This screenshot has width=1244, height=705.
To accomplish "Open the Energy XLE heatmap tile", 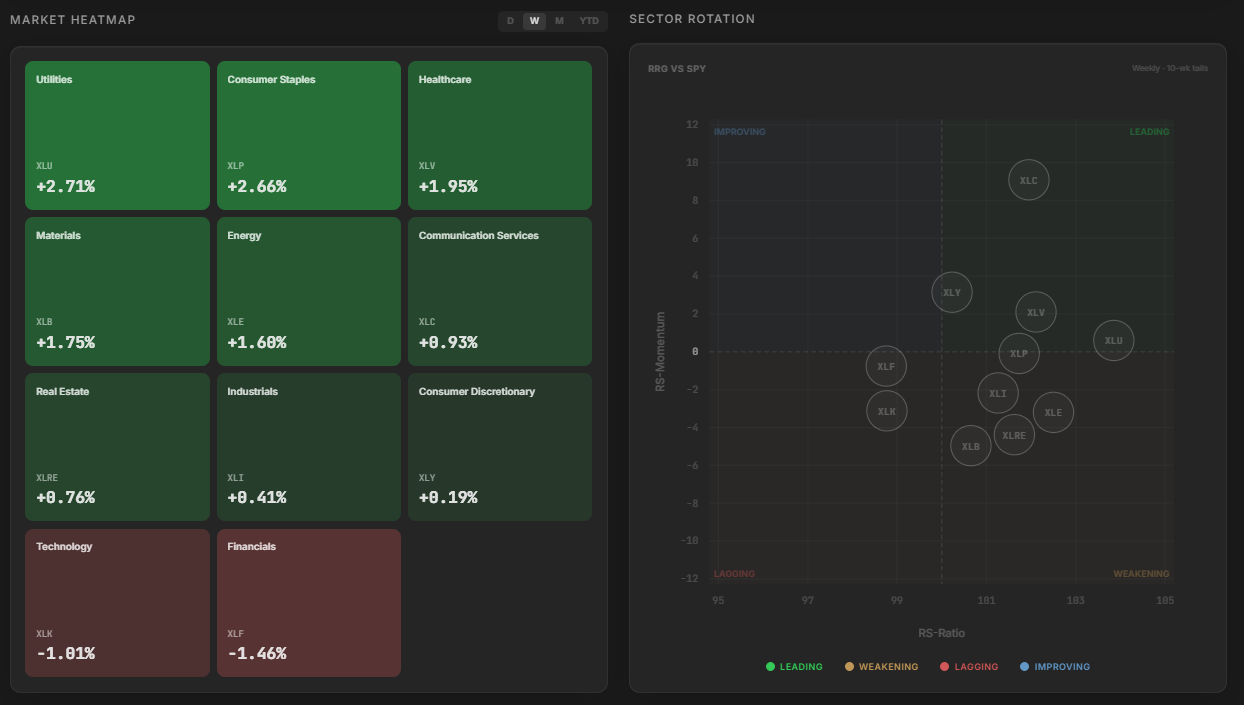I will click(x=309, y=292).
